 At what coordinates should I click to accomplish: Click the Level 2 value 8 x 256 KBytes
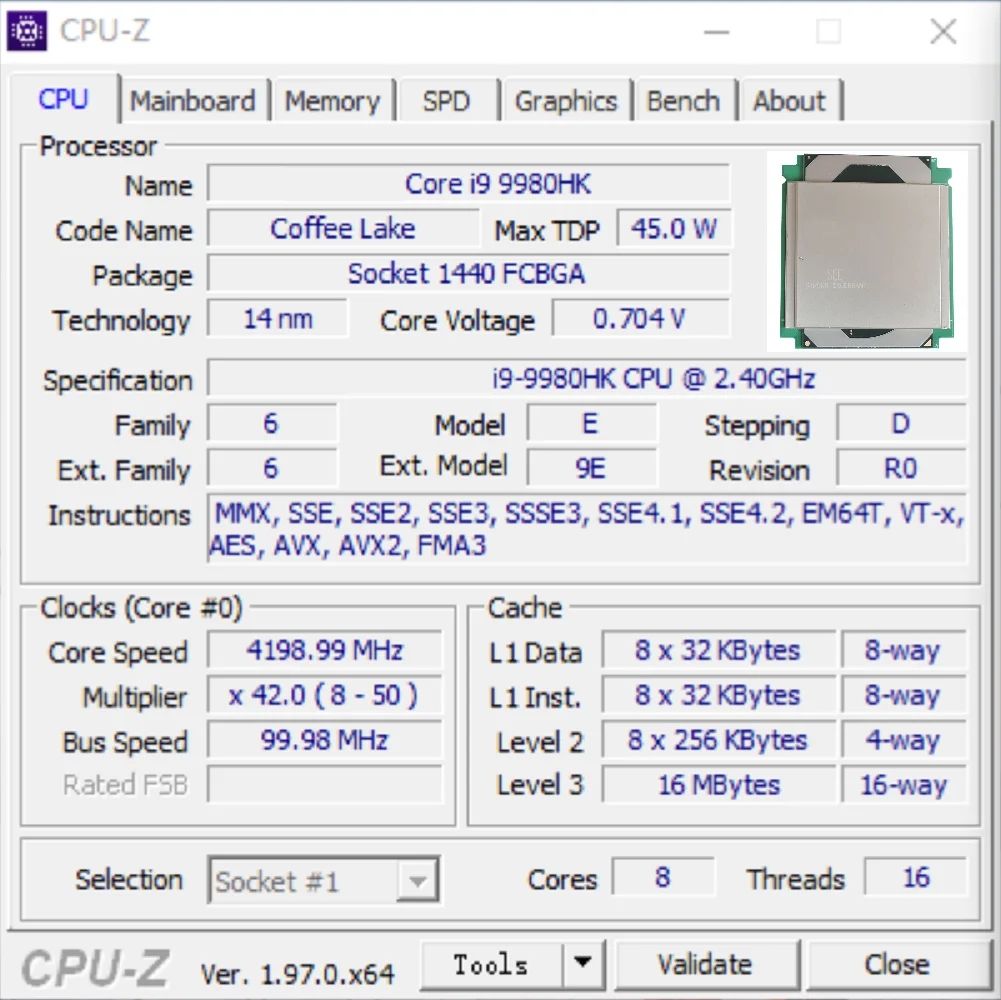[x=719, y=739]
